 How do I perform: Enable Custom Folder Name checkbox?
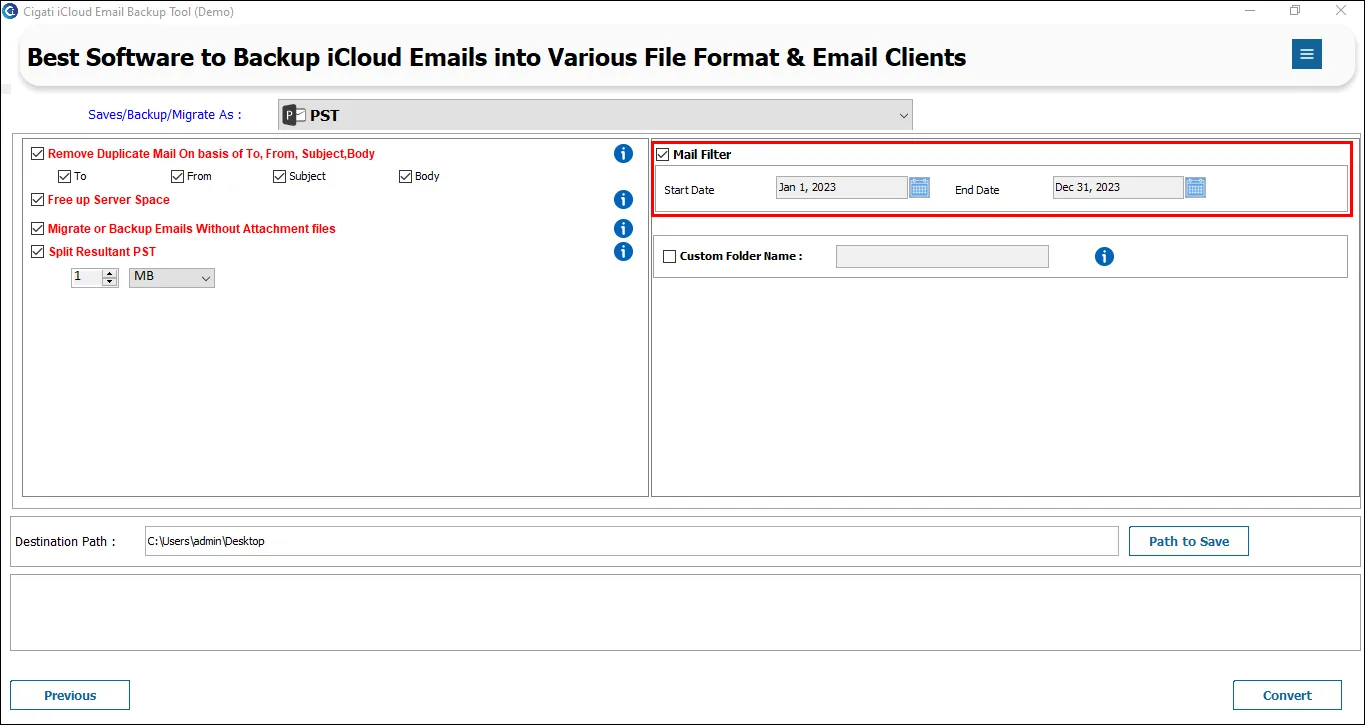coord(670,257)
